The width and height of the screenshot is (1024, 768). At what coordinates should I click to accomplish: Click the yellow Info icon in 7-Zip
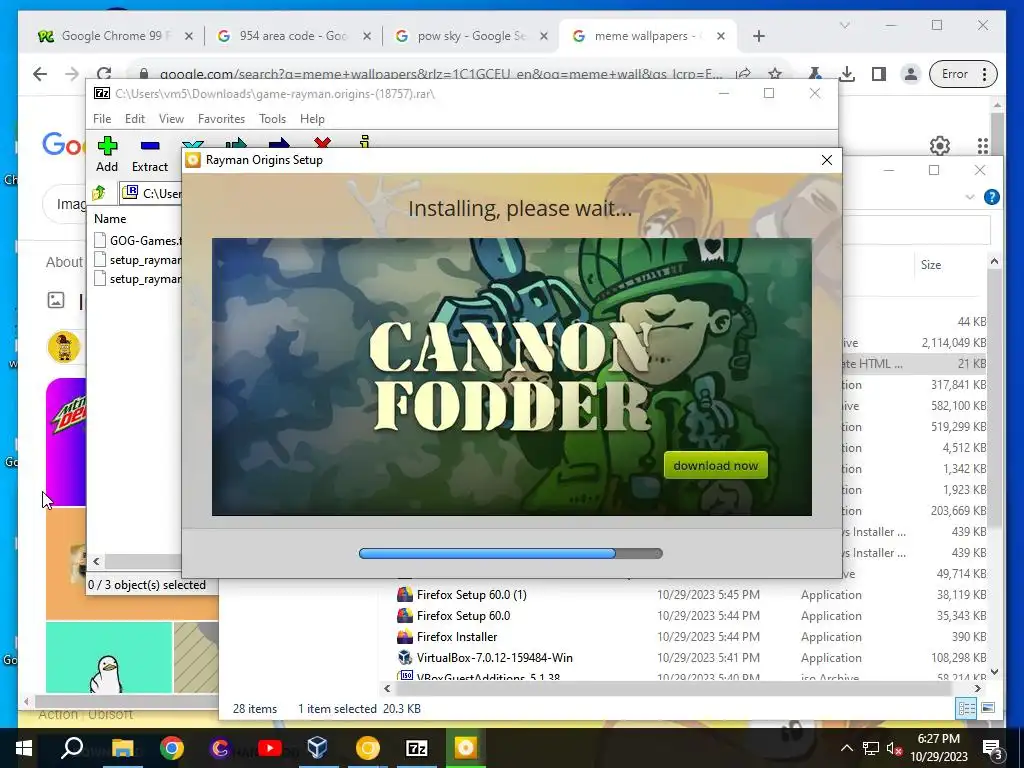point(365,141)
